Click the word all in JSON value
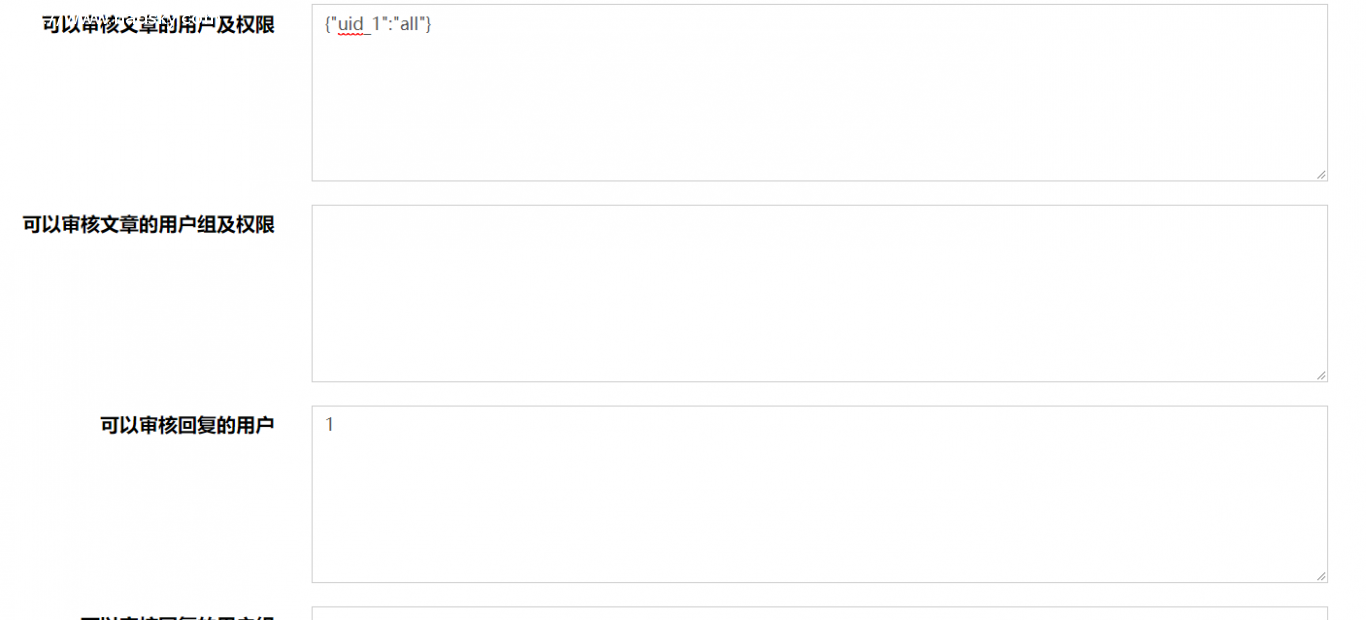 409,24
